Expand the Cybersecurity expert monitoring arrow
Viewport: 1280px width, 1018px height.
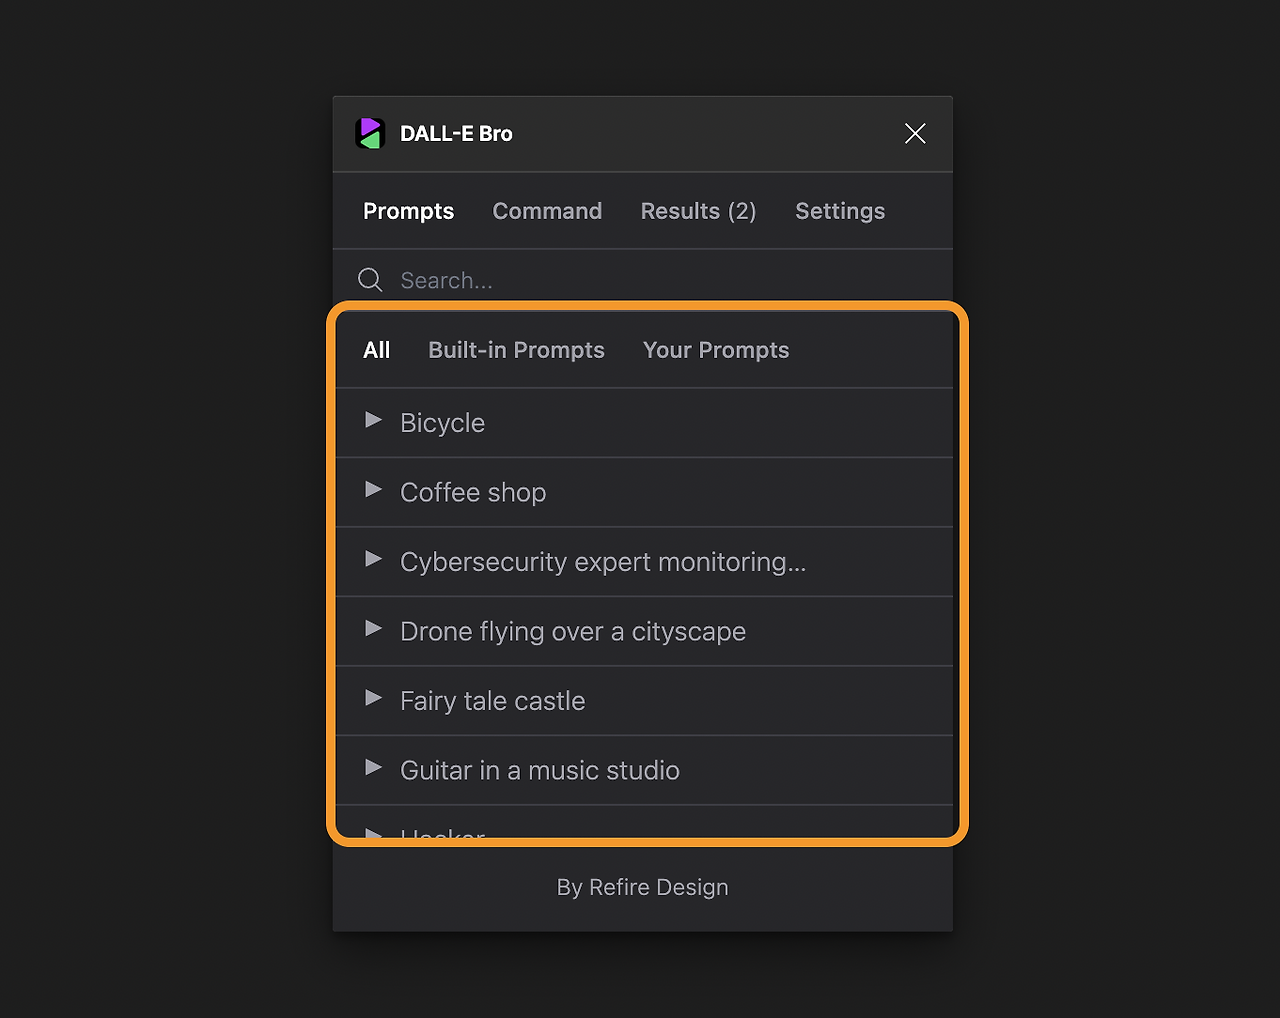pos(374,560)
